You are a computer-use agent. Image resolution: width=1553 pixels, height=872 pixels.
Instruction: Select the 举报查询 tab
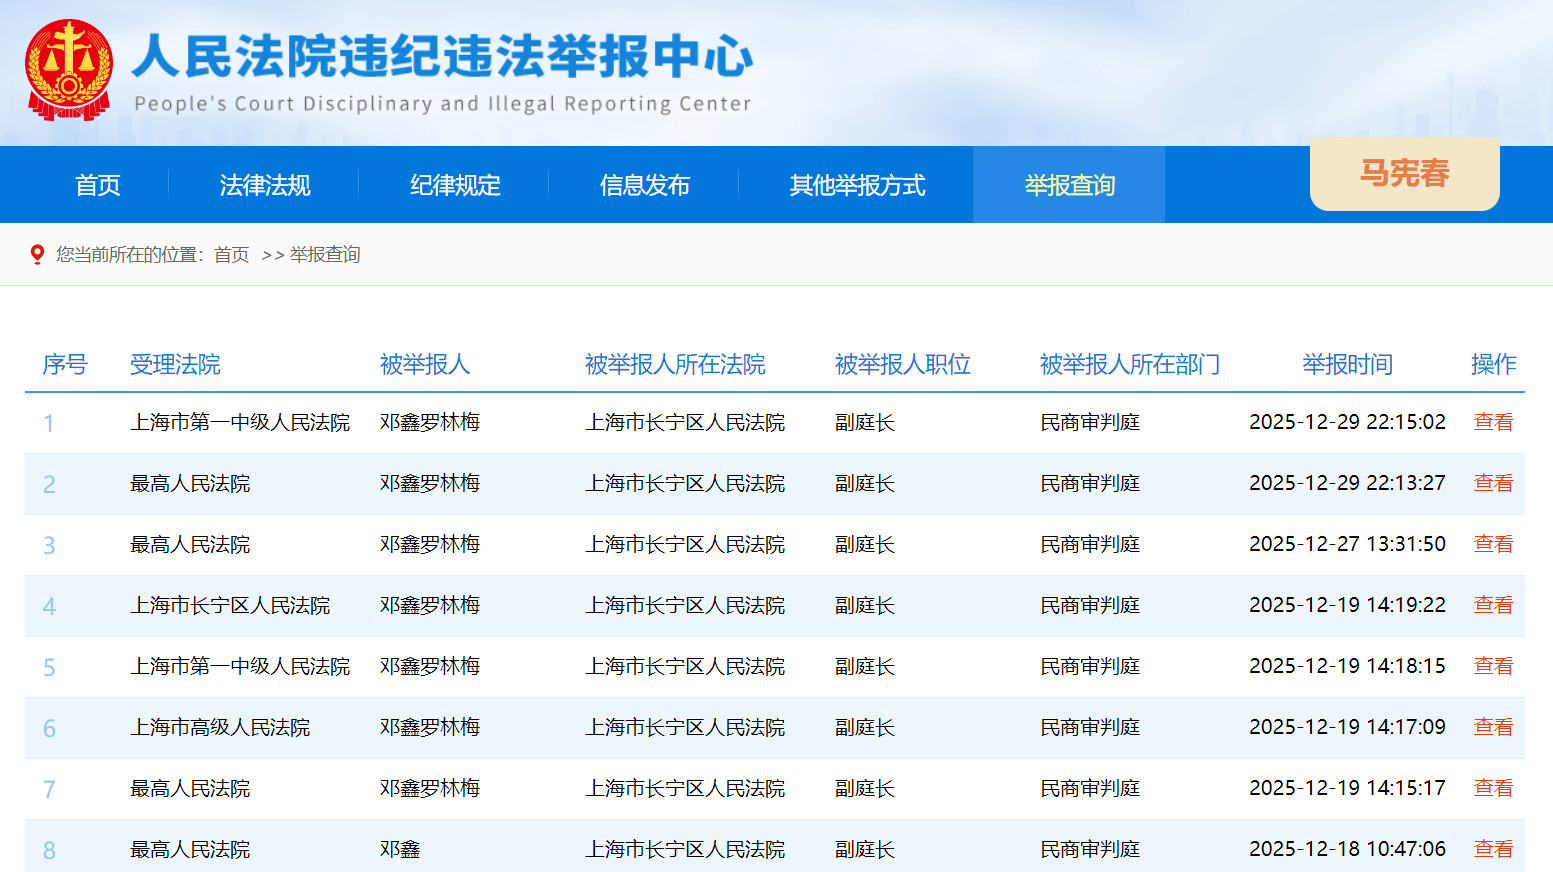pyautogui.click(x=1068, y=184)
